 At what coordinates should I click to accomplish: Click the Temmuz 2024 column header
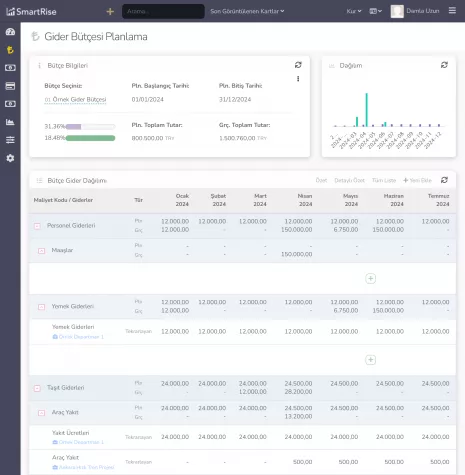(439, 200)
